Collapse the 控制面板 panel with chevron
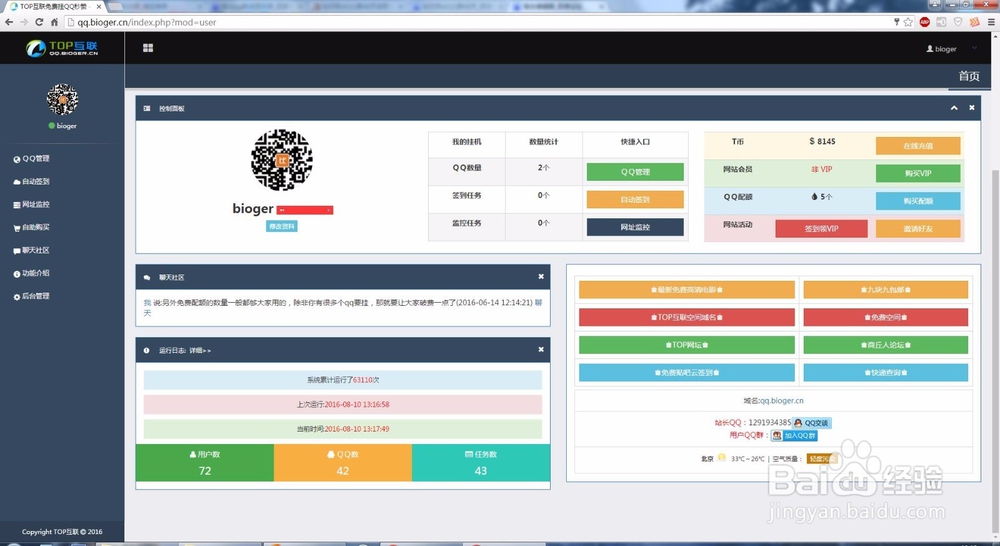Image resolution: width=1000 pixels, height=546 pixels. (954, 108)
